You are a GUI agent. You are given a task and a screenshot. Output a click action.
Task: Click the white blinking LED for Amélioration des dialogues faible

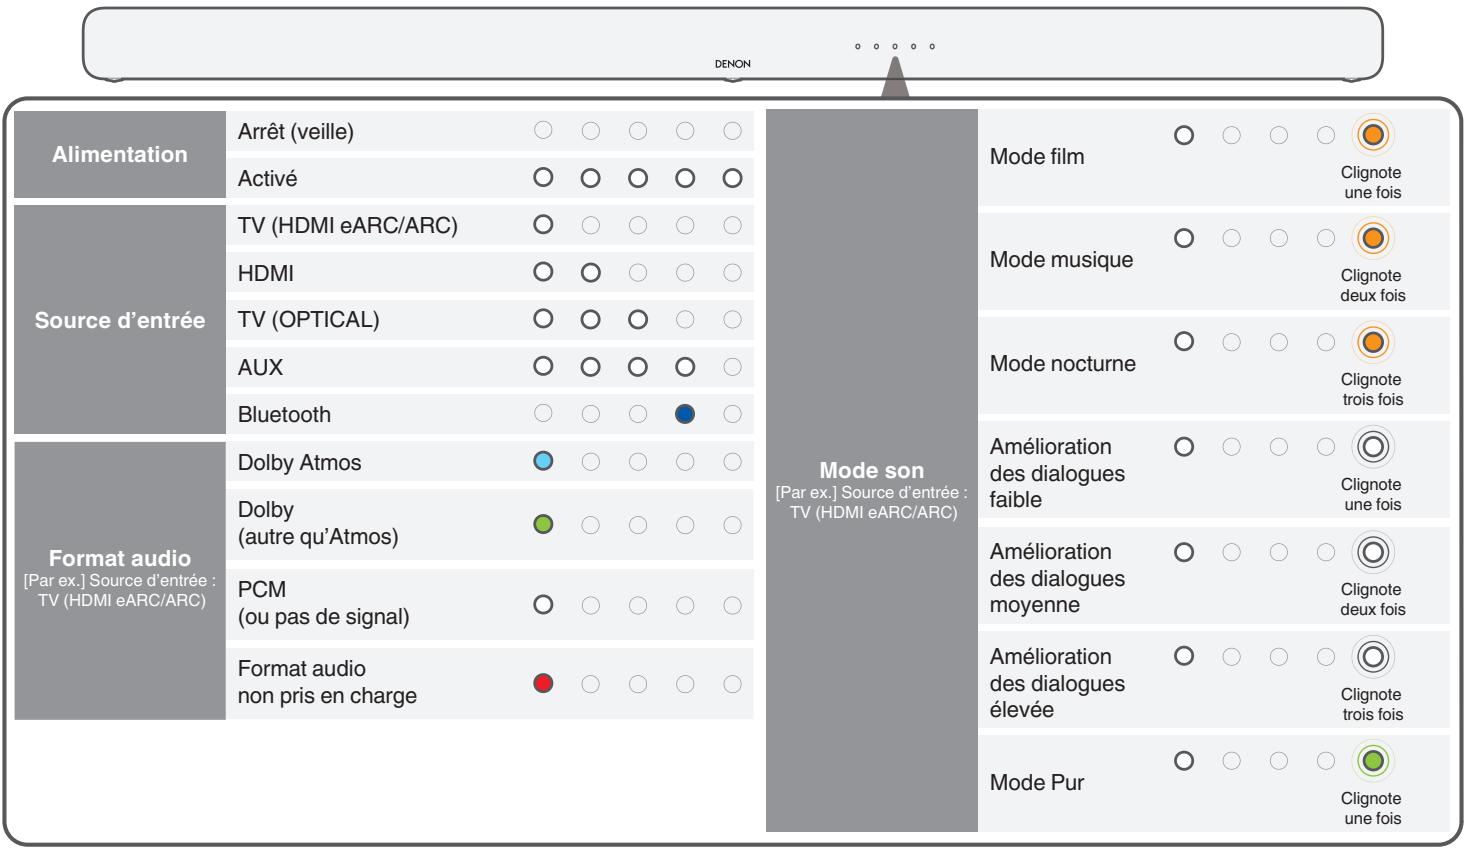click(x=1373, y=447)
